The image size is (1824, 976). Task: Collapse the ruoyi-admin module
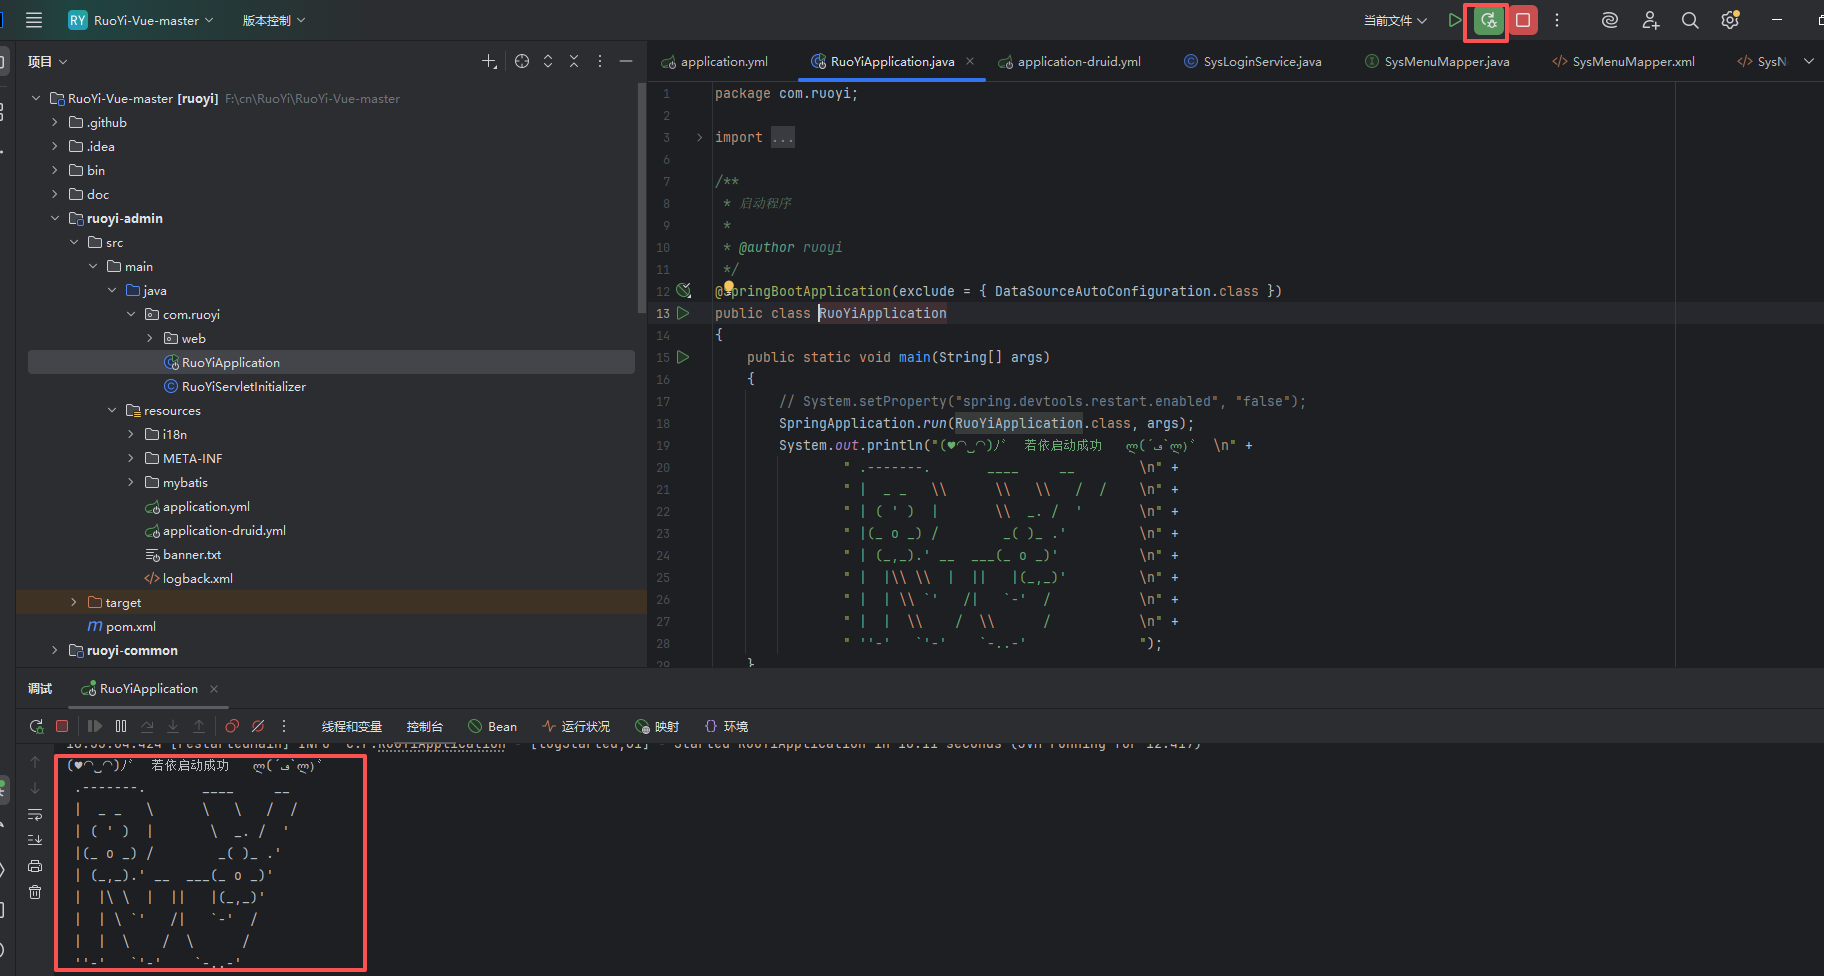[55, 218]
